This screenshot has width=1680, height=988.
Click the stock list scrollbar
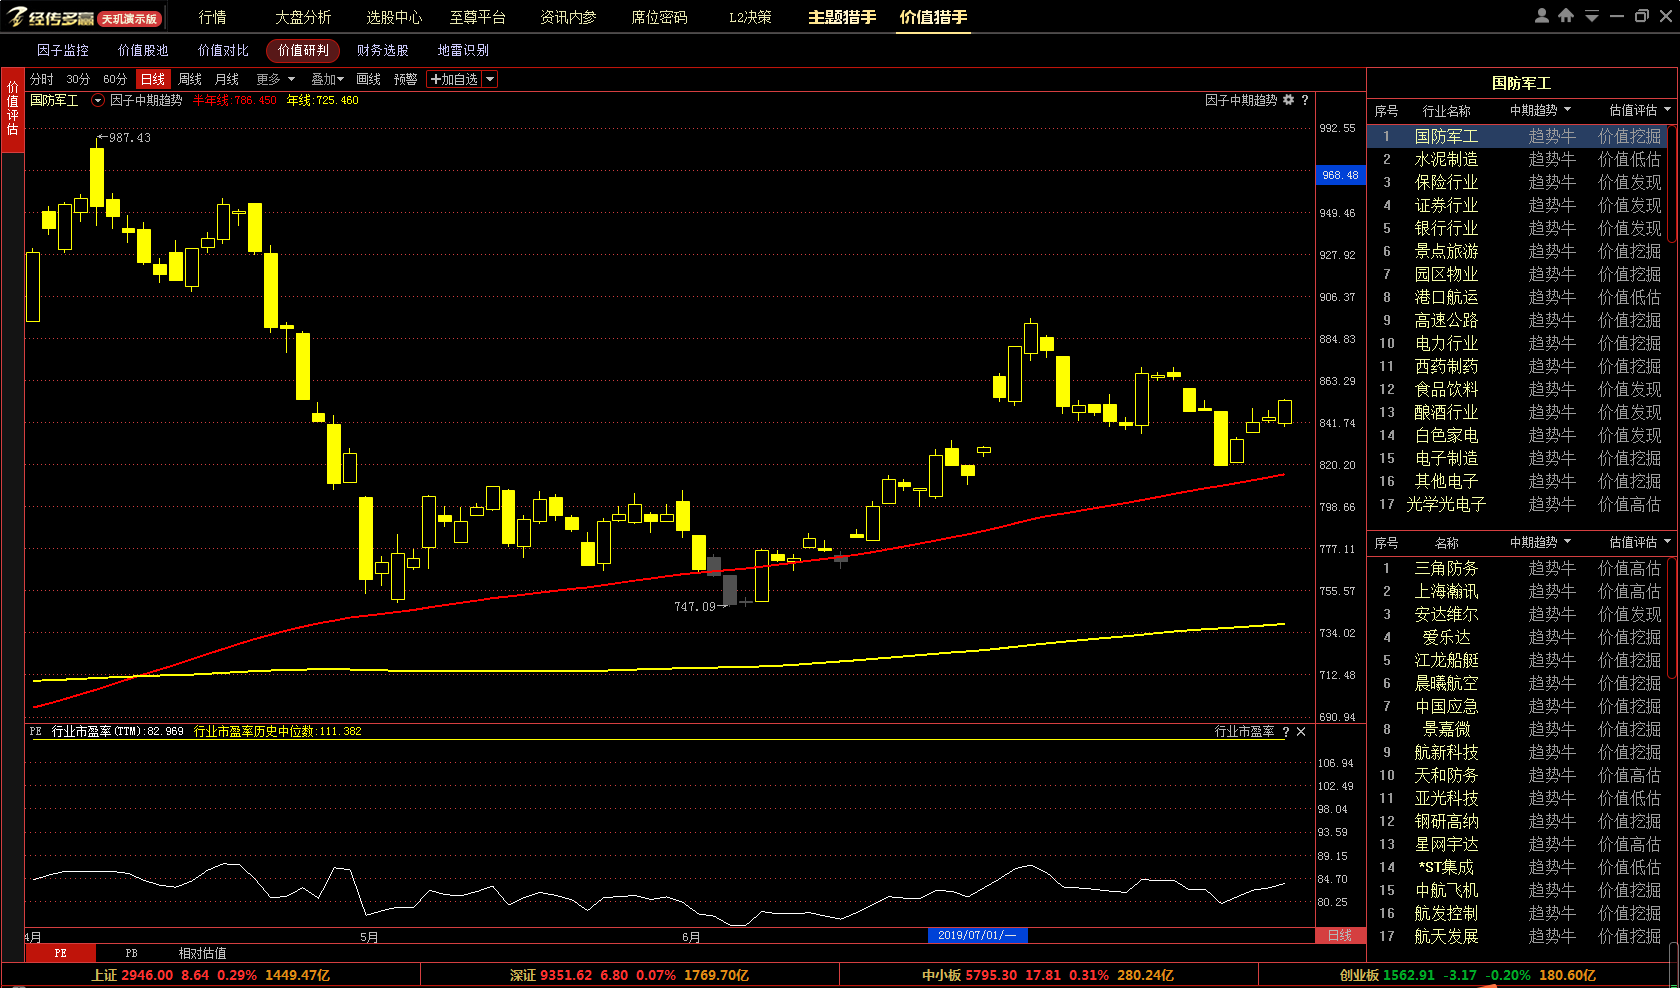[1672, 616]
